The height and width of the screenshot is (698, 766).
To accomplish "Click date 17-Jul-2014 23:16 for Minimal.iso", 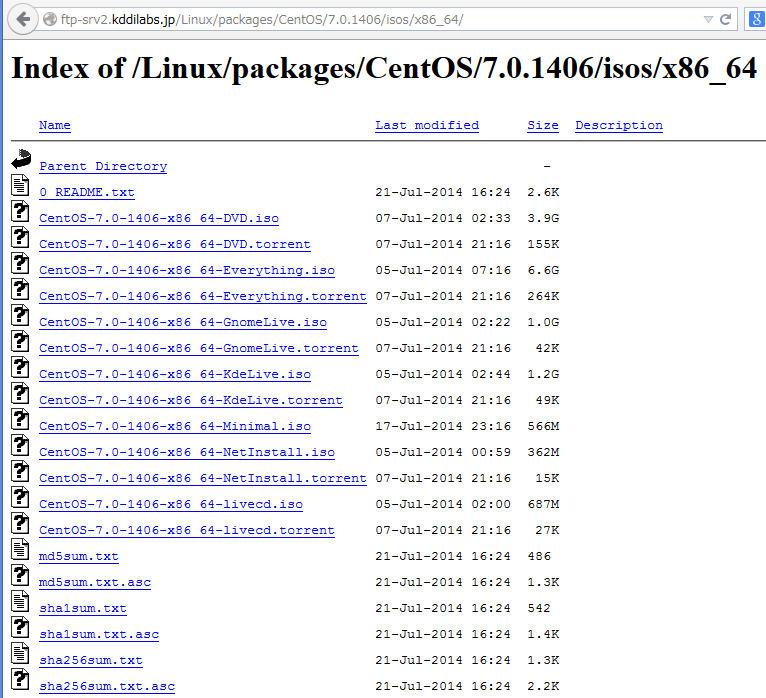I will tap(443, 426).
